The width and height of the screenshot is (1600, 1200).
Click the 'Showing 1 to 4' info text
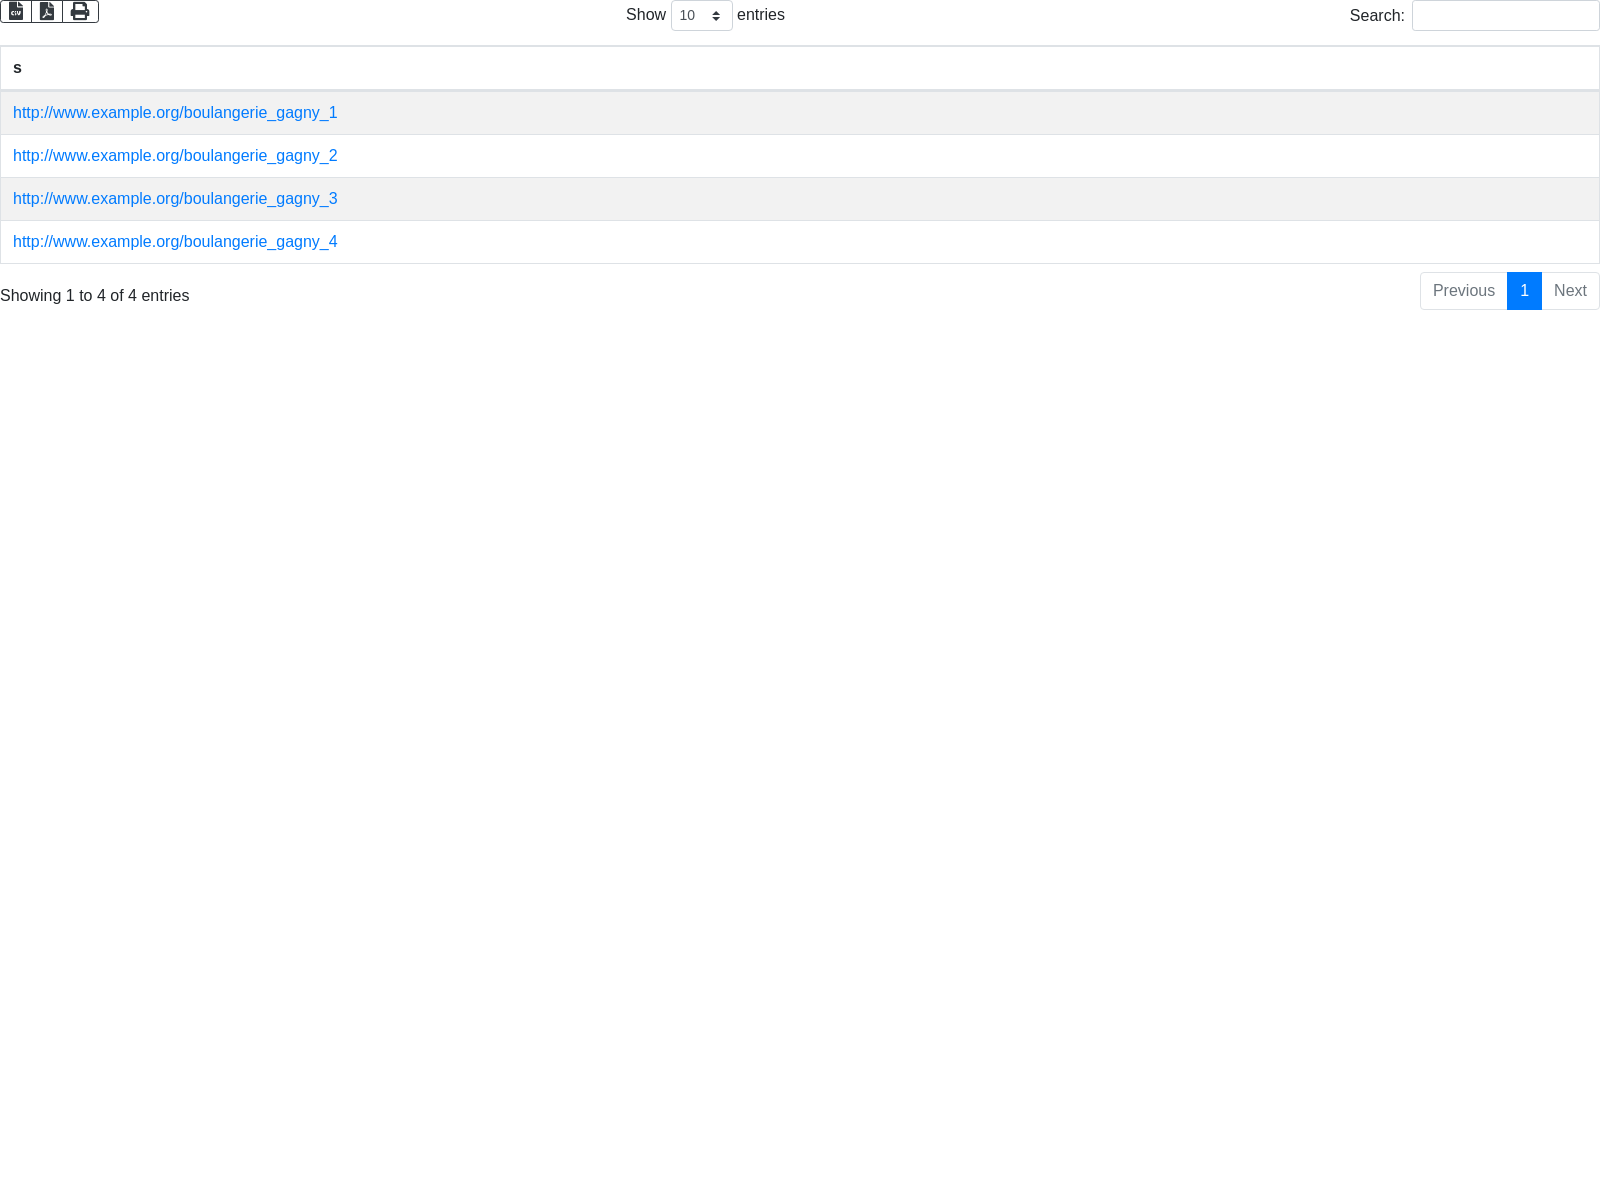click(95, 296)
